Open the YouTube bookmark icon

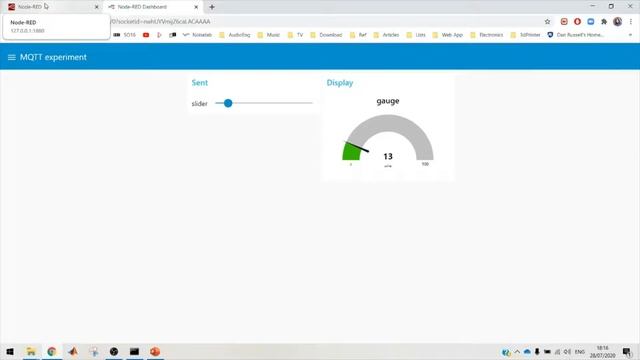tap(146, 35)
